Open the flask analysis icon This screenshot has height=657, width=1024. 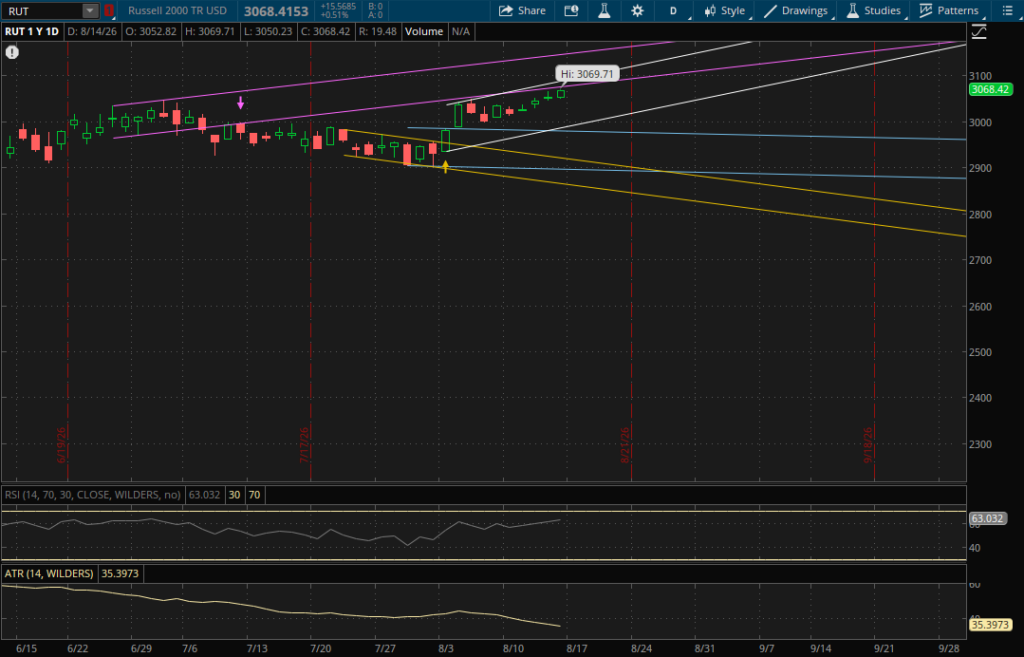[x=604, y=10]
